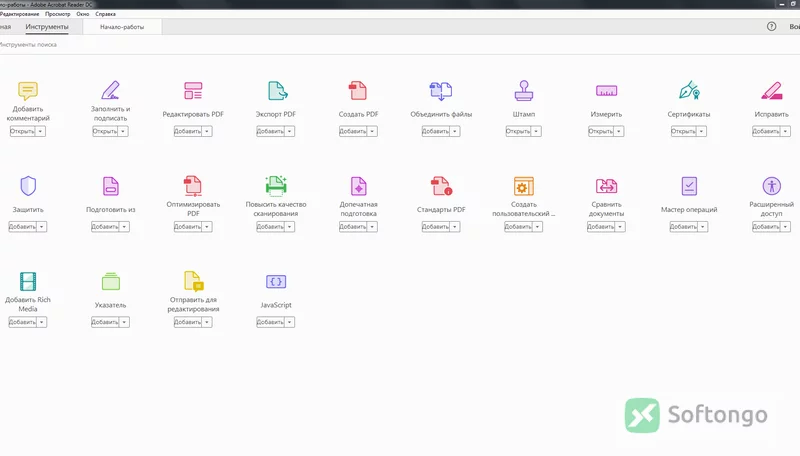Click Открыть button under Сертификаты
The height and width of the screenshot is (456, 800).
(683, 132)
